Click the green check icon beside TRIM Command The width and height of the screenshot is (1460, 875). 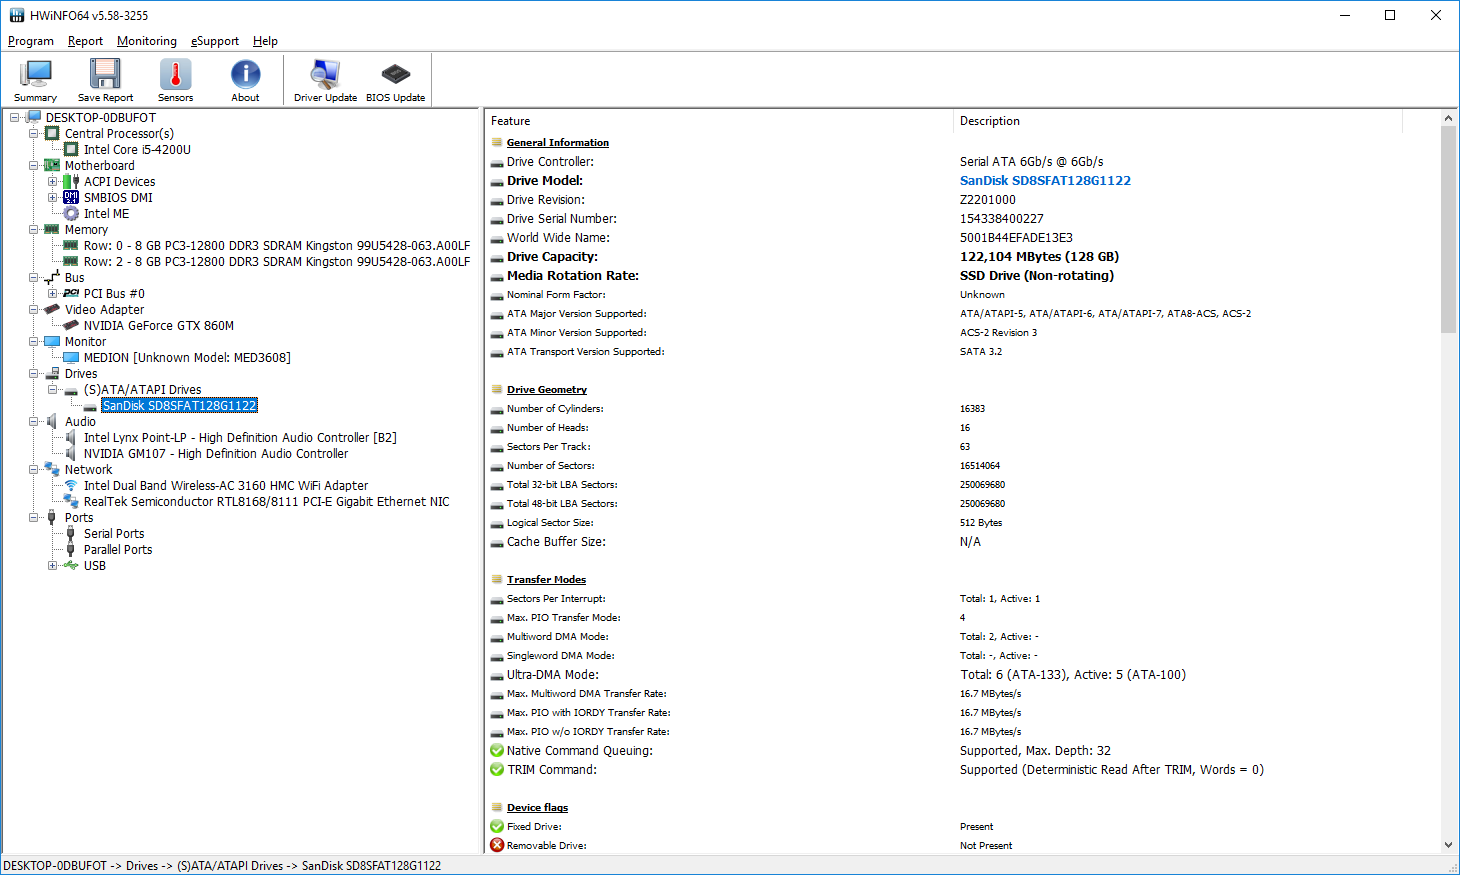tap(497, 769)
